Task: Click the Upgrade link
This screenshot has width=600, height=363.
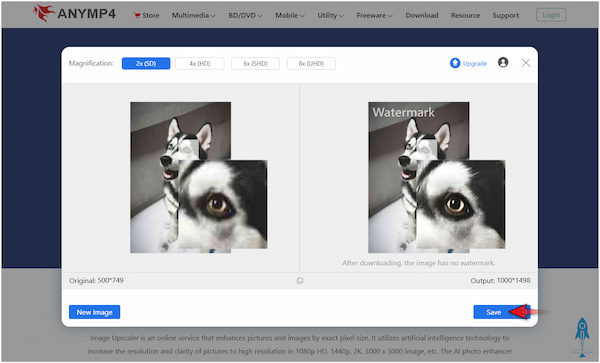Action: [468, 63]
